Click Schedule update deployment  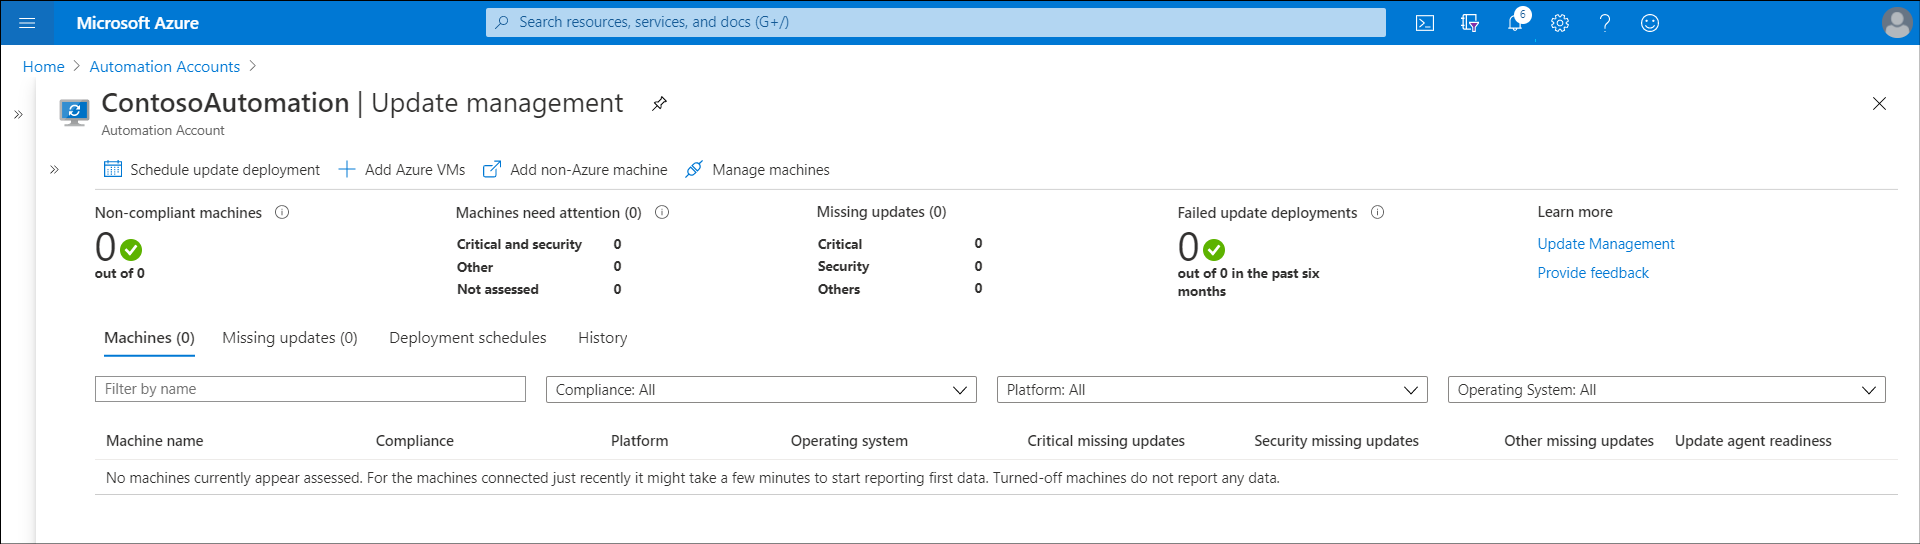(212, 170)
